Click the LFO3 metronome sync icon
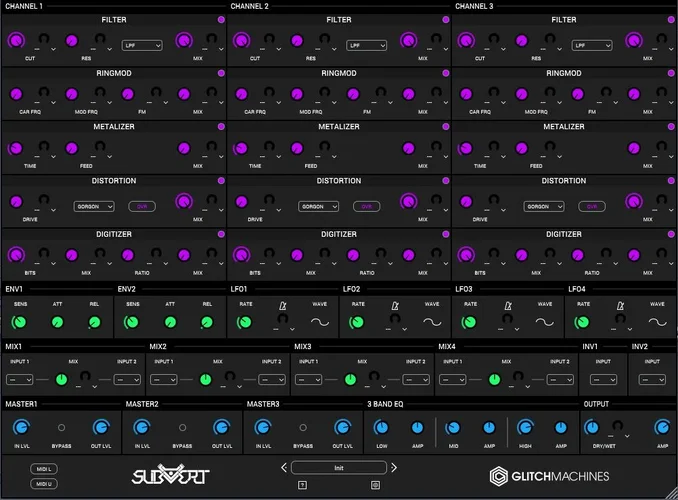 (x=508, y=305)
